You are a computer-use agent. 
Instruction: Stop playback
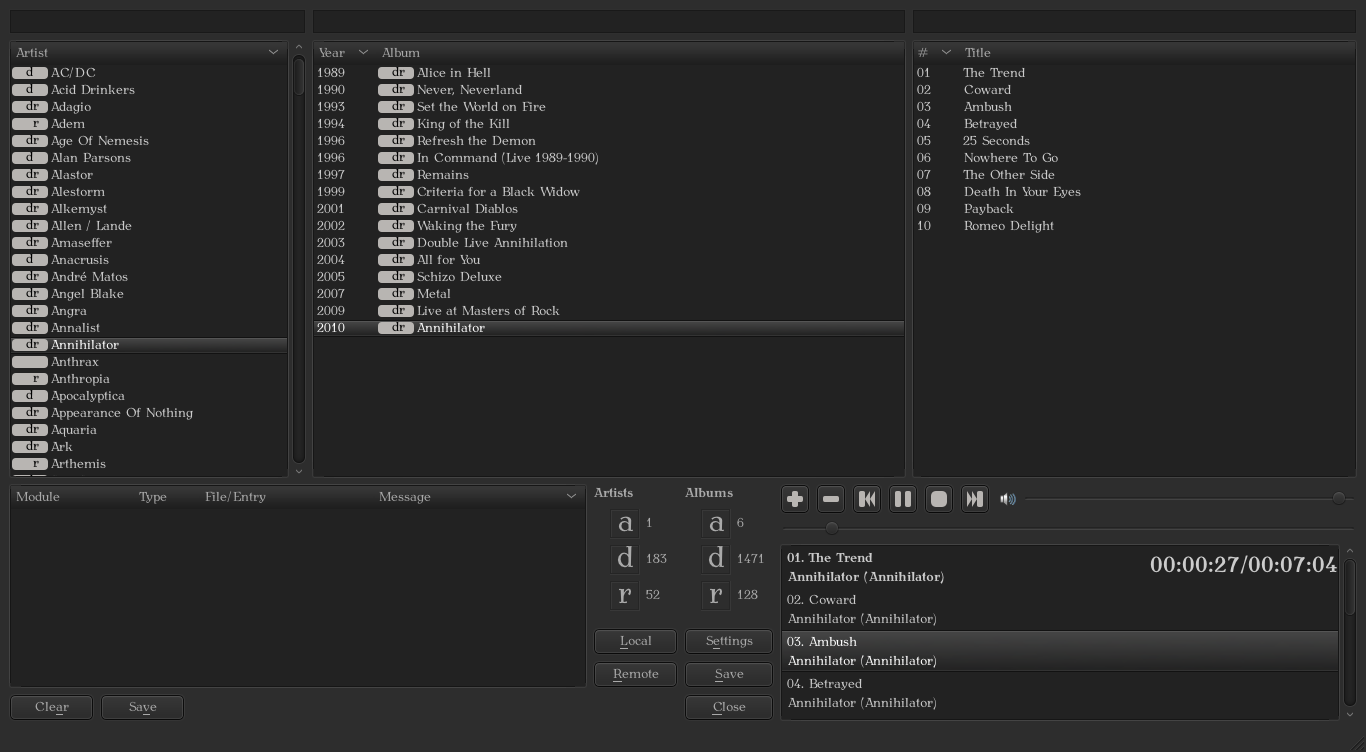[x=939, y=499]
